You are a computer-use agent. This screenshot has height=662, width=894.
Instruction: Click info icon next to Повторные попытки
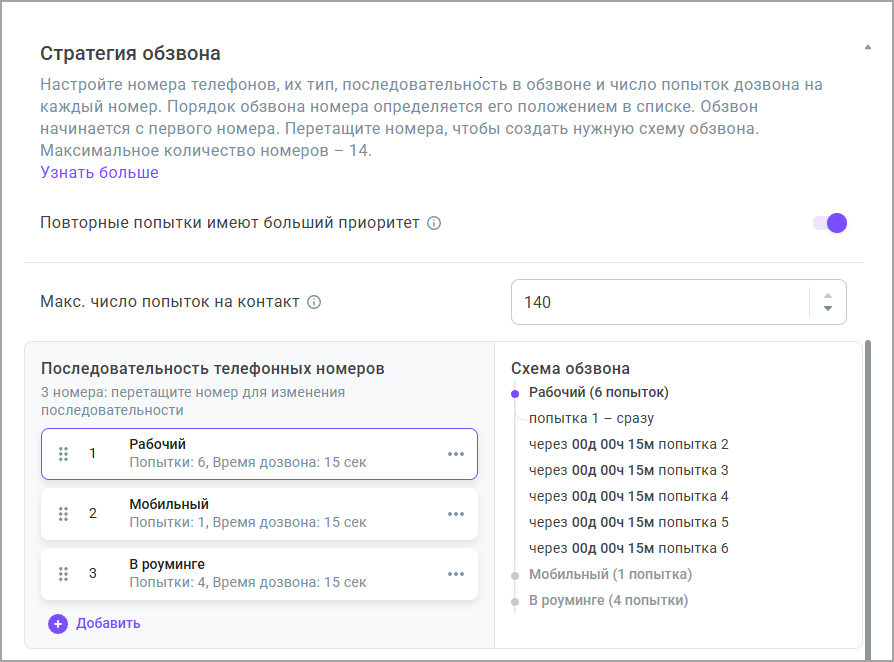[x=434, y=223]
